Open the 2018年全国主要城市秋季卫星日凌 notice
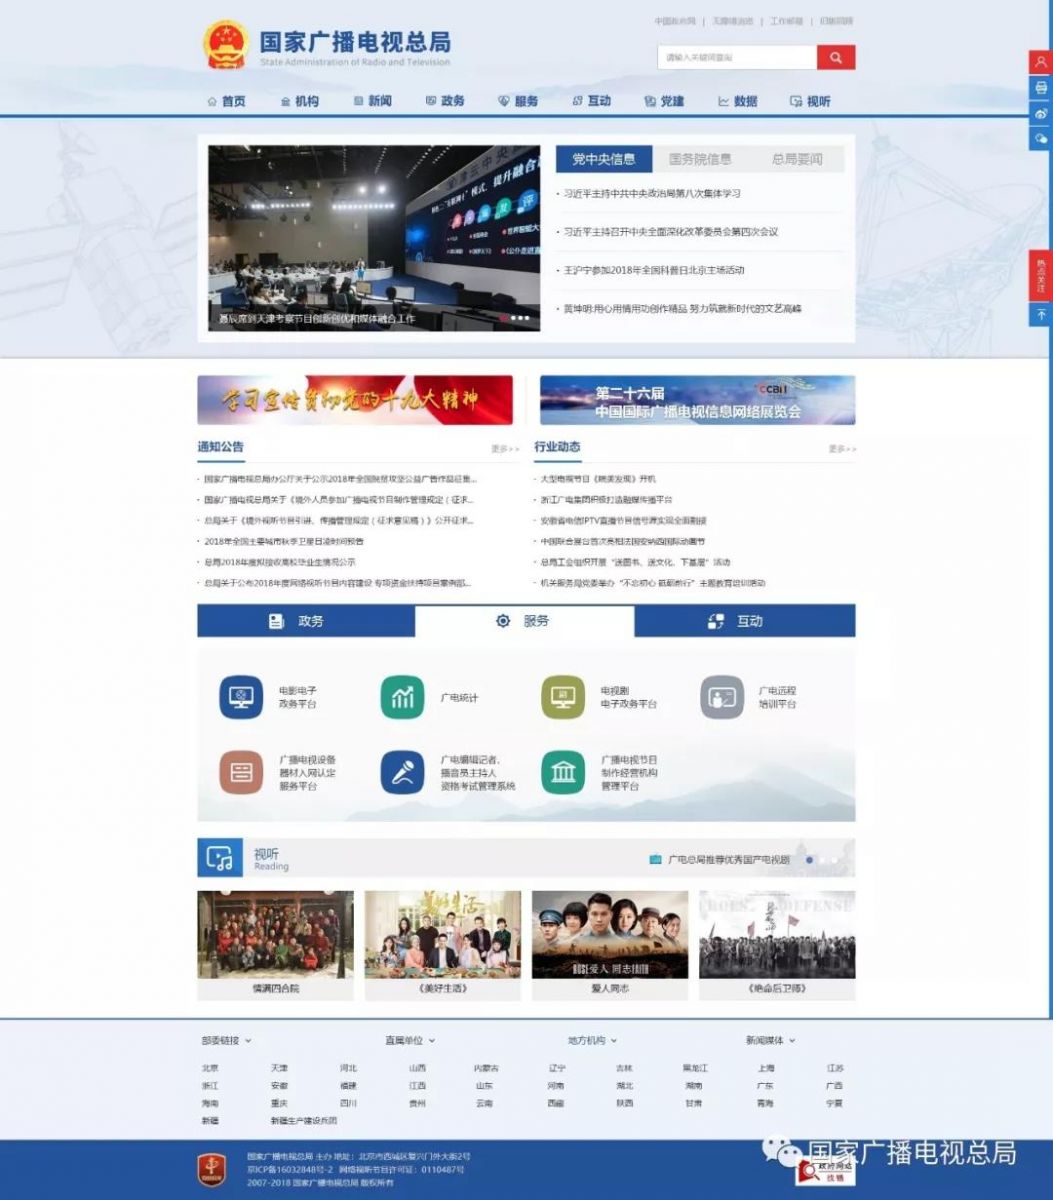The image size is (1053, 1200). click(283, 541)
